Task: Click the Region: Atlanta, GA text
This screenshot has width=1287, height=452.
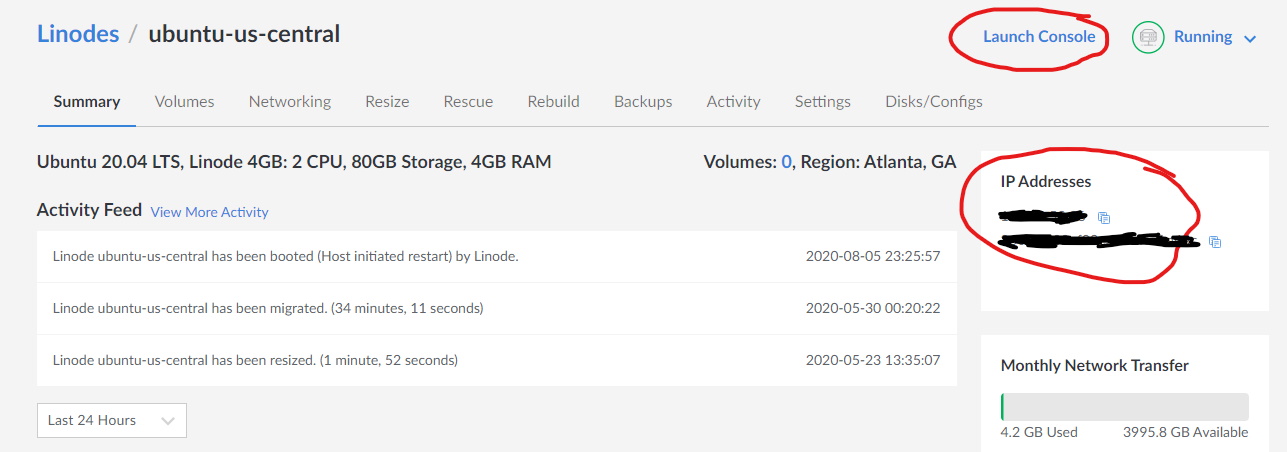Action: click(x=879, y=161)
